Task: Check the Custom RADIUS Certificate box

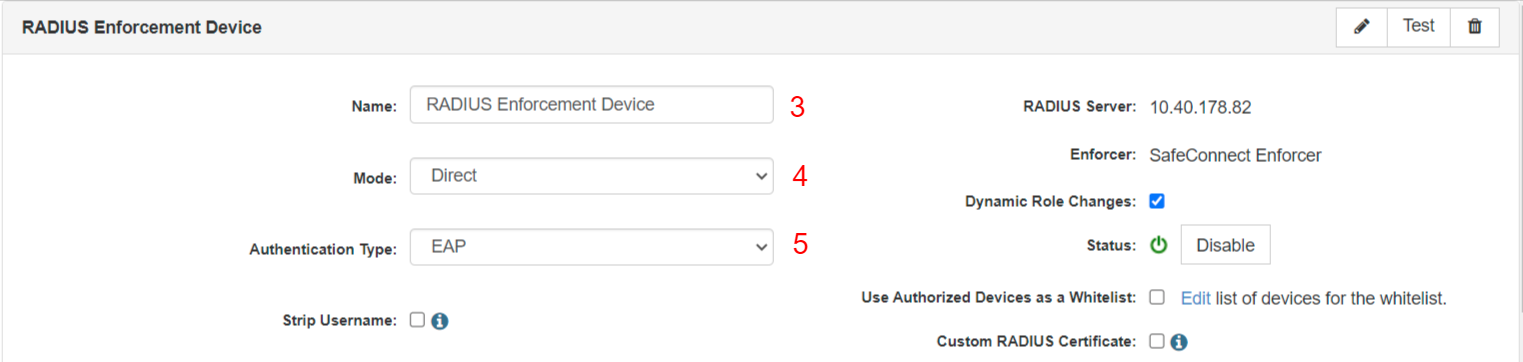Action: point(1156,341)
